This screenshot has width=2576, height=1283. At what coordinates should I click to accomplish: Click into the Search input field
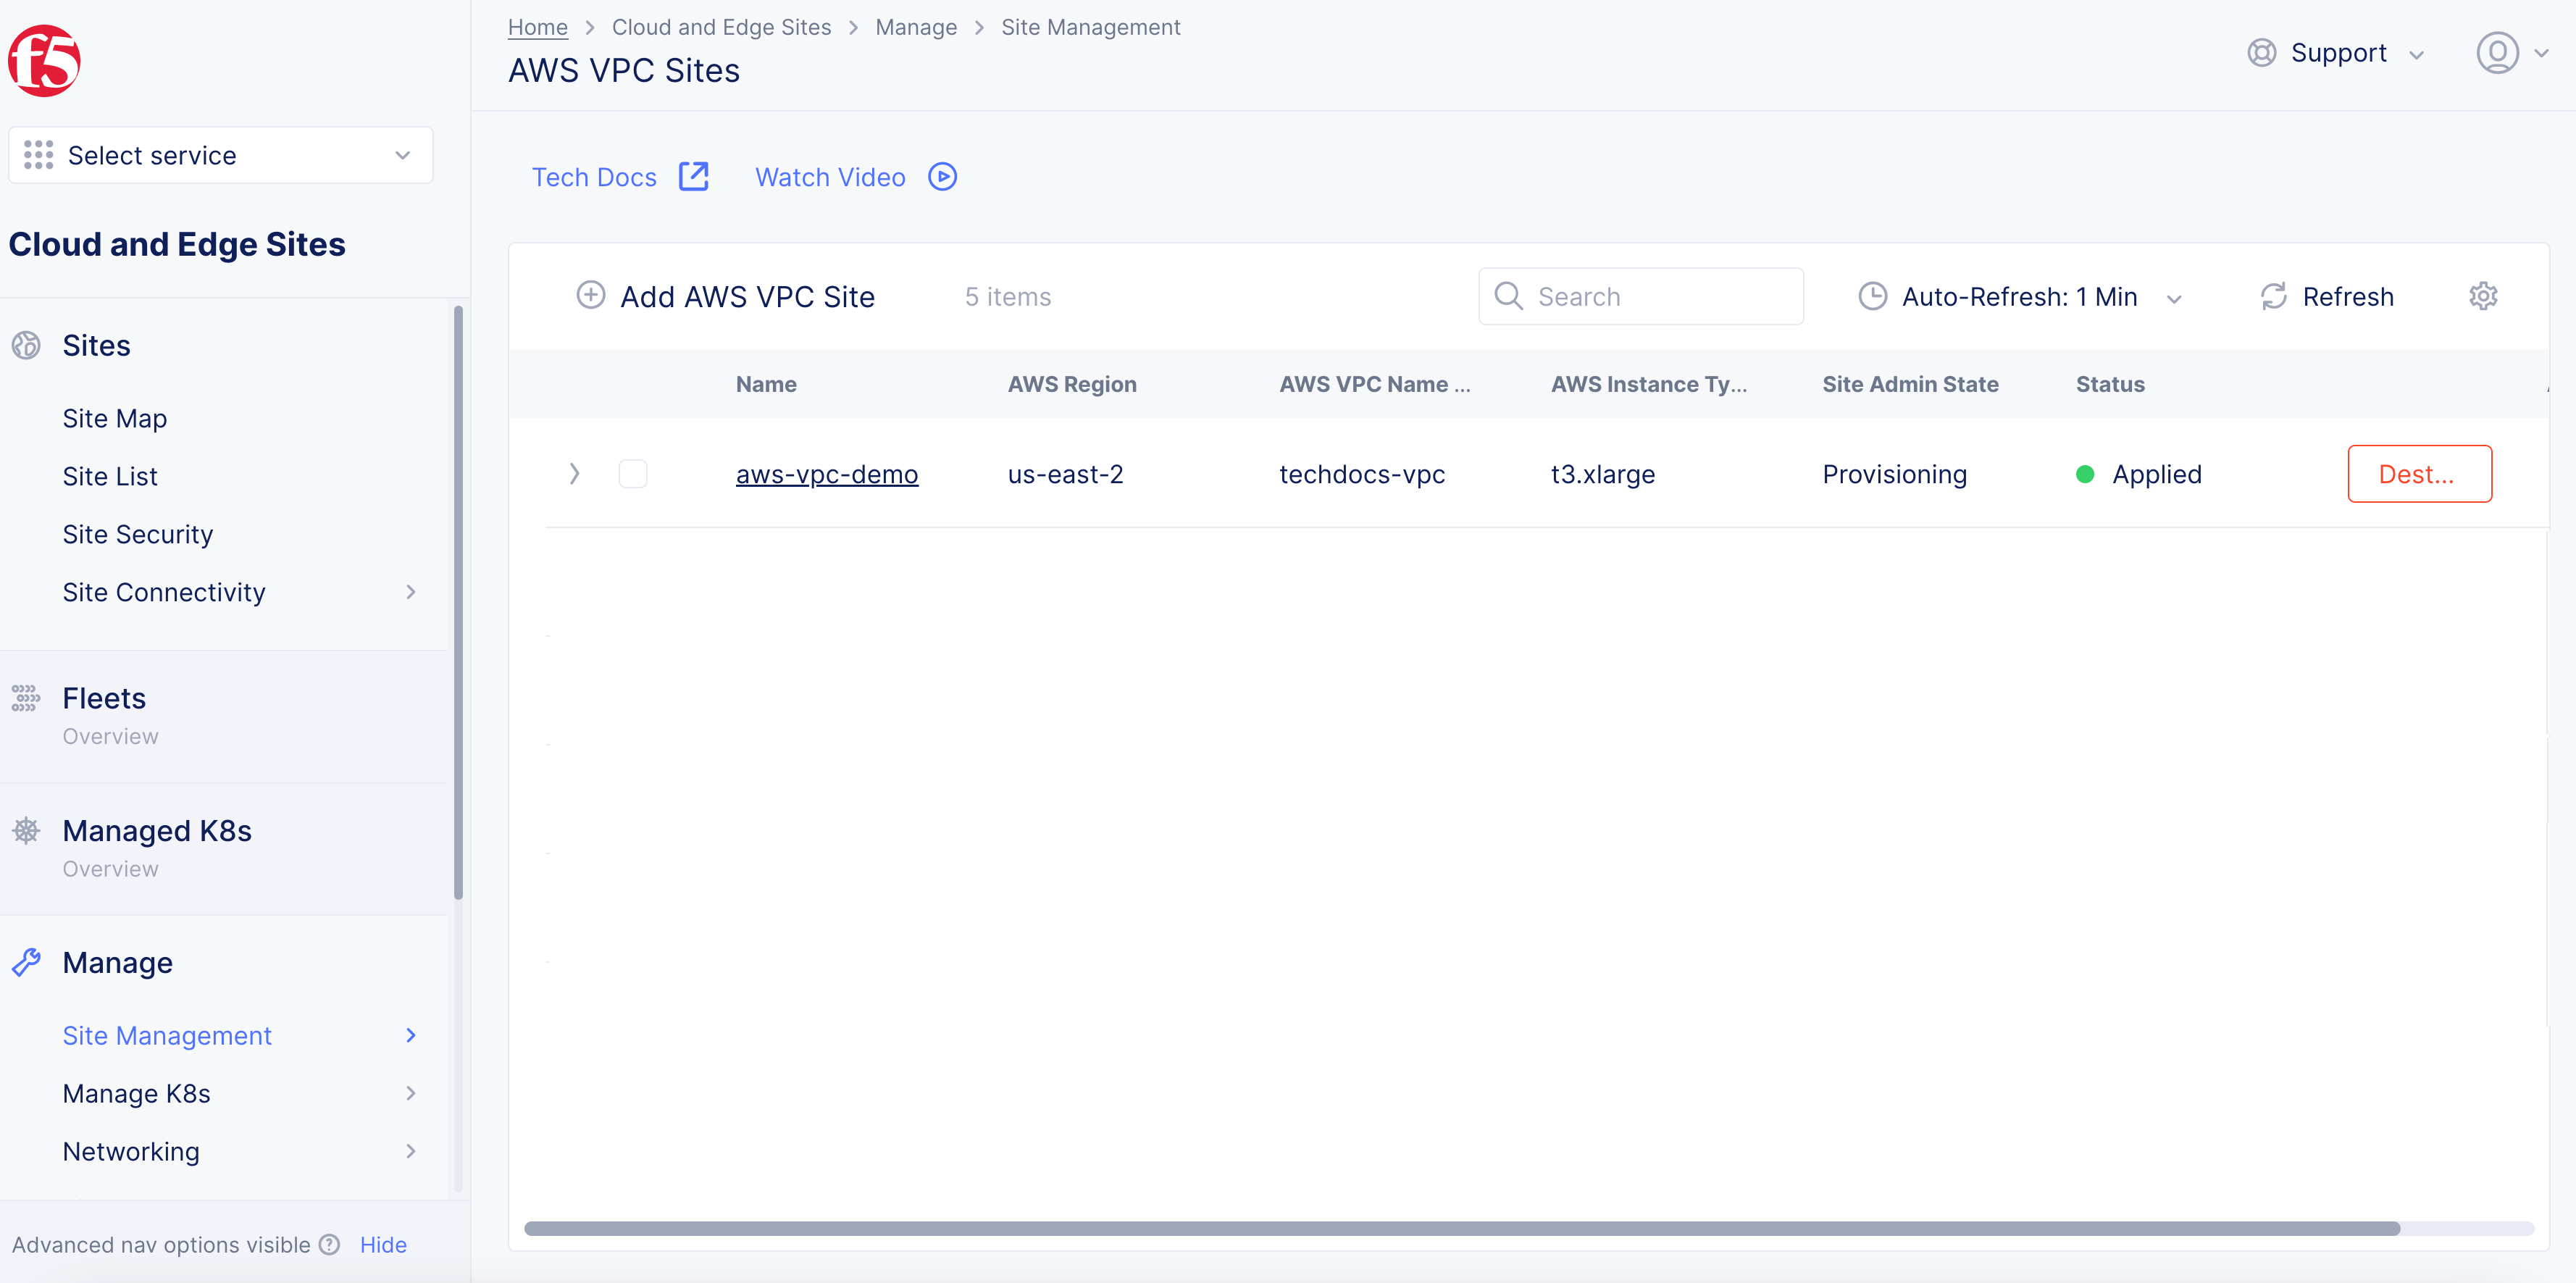click(x=1641, y=296)
